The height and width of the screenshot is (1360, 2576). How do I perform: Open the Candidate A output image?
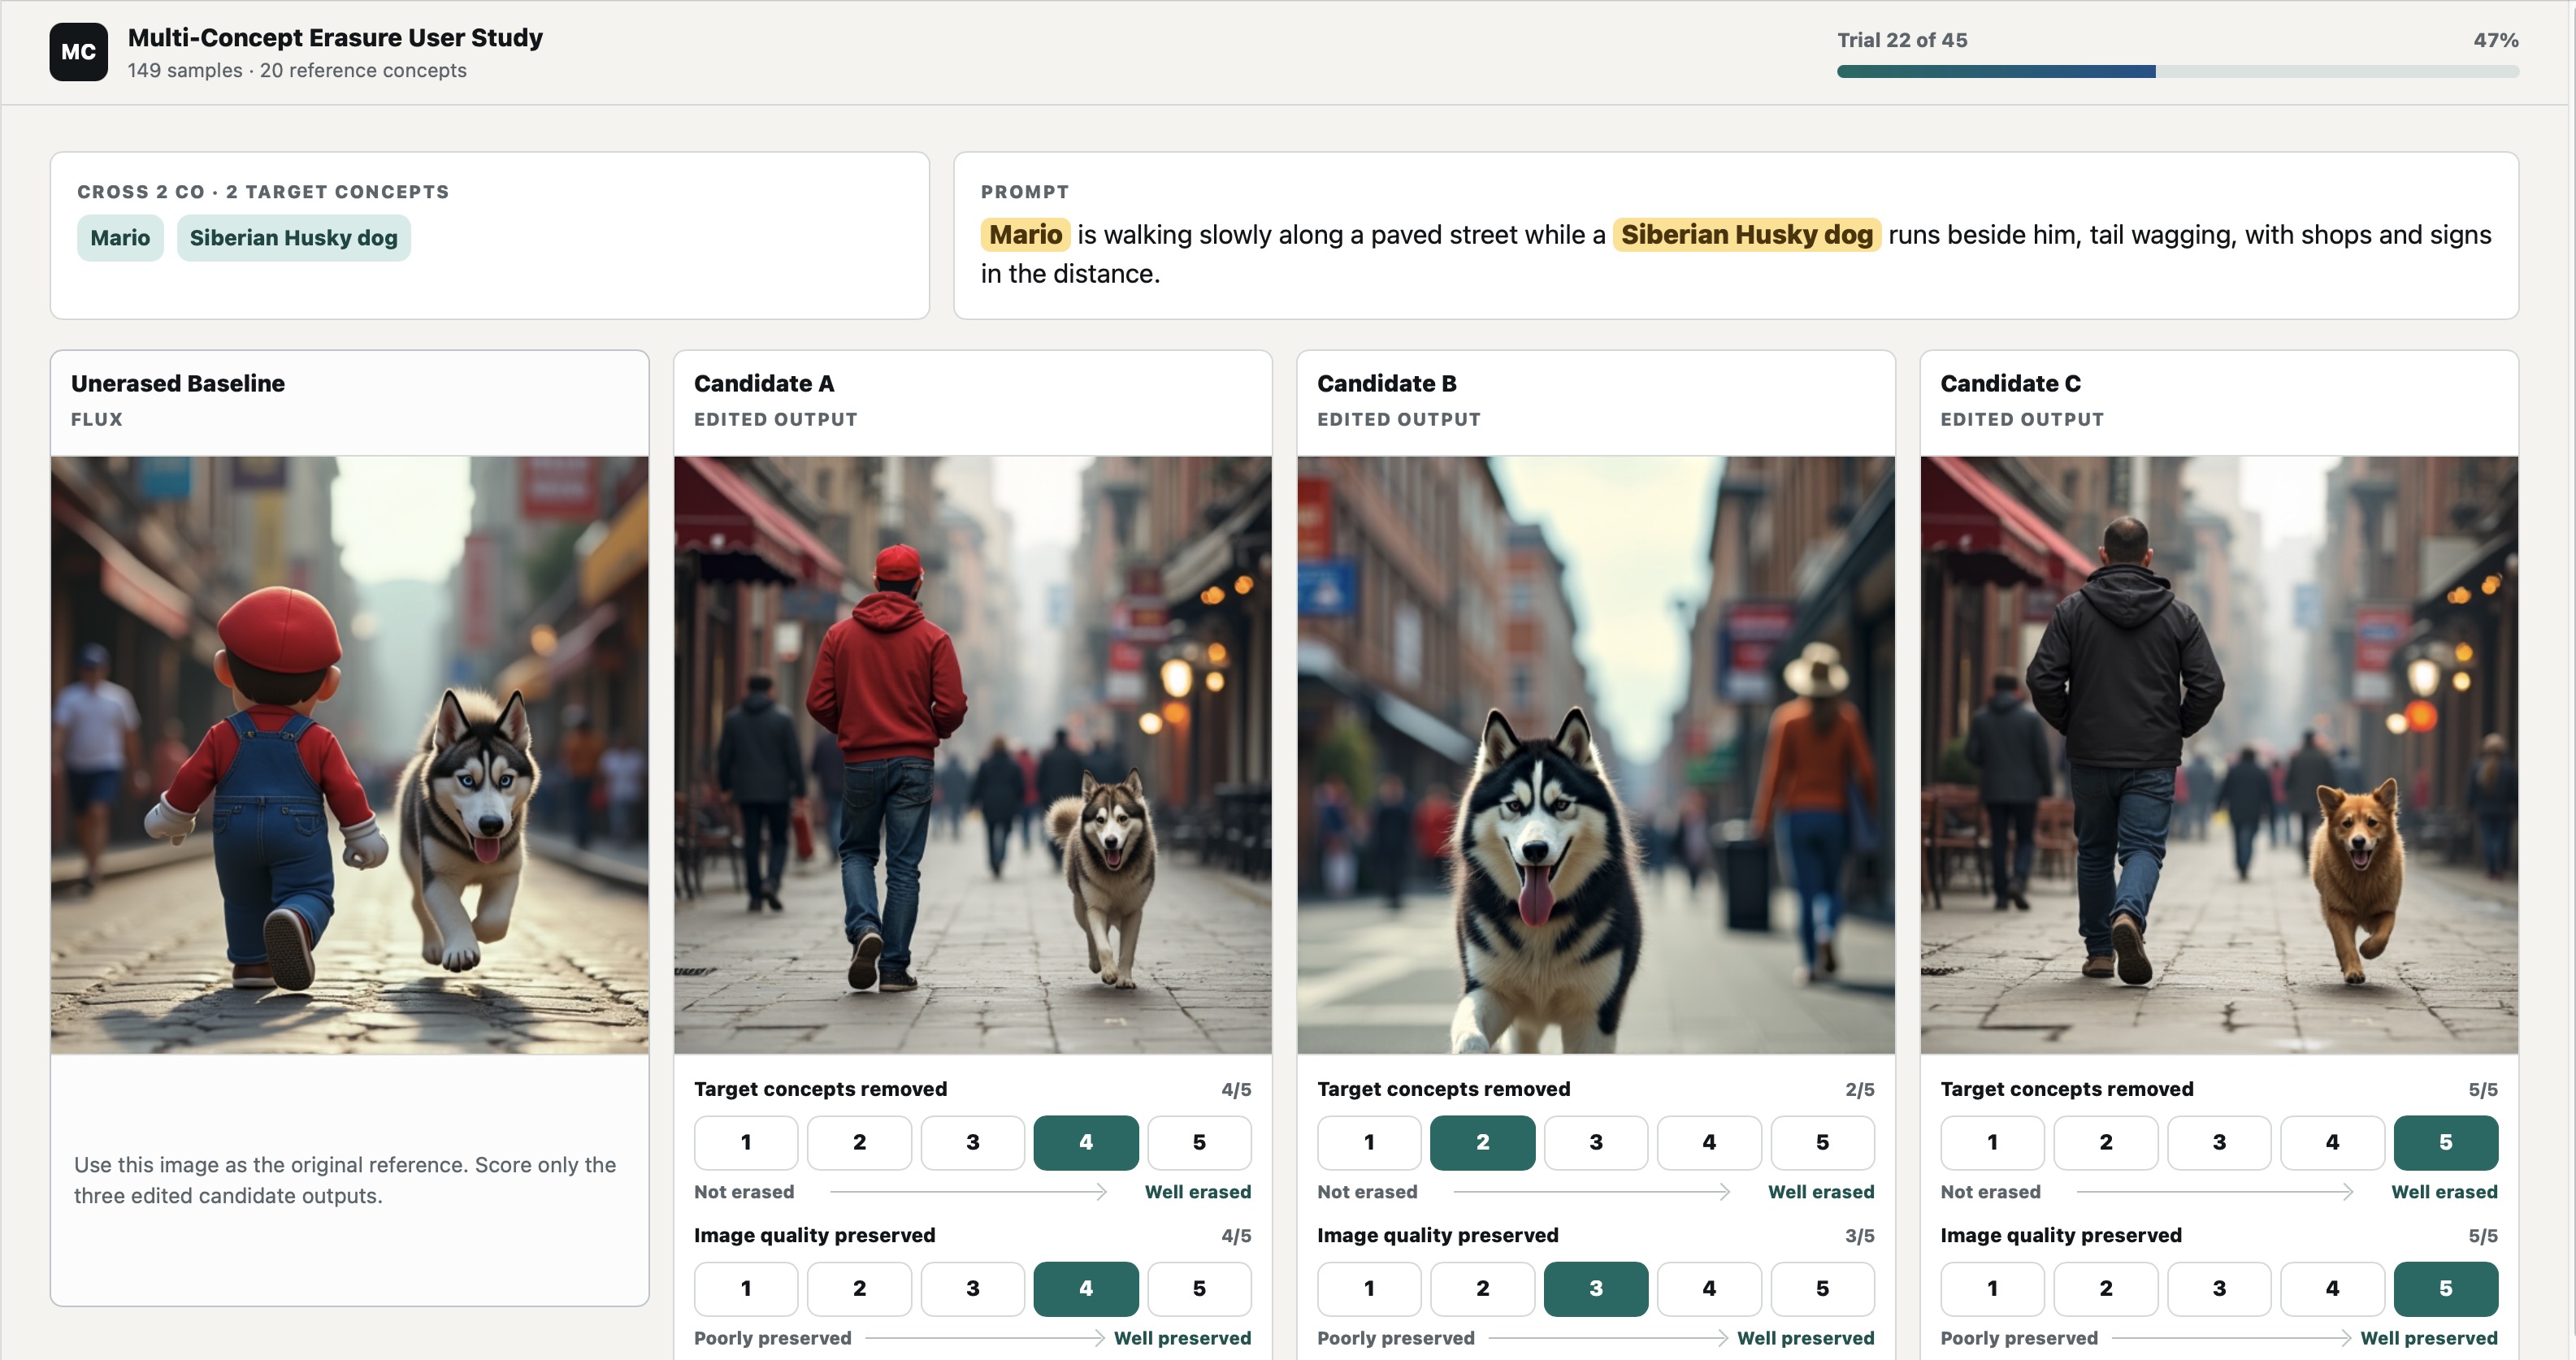point(972,755)
